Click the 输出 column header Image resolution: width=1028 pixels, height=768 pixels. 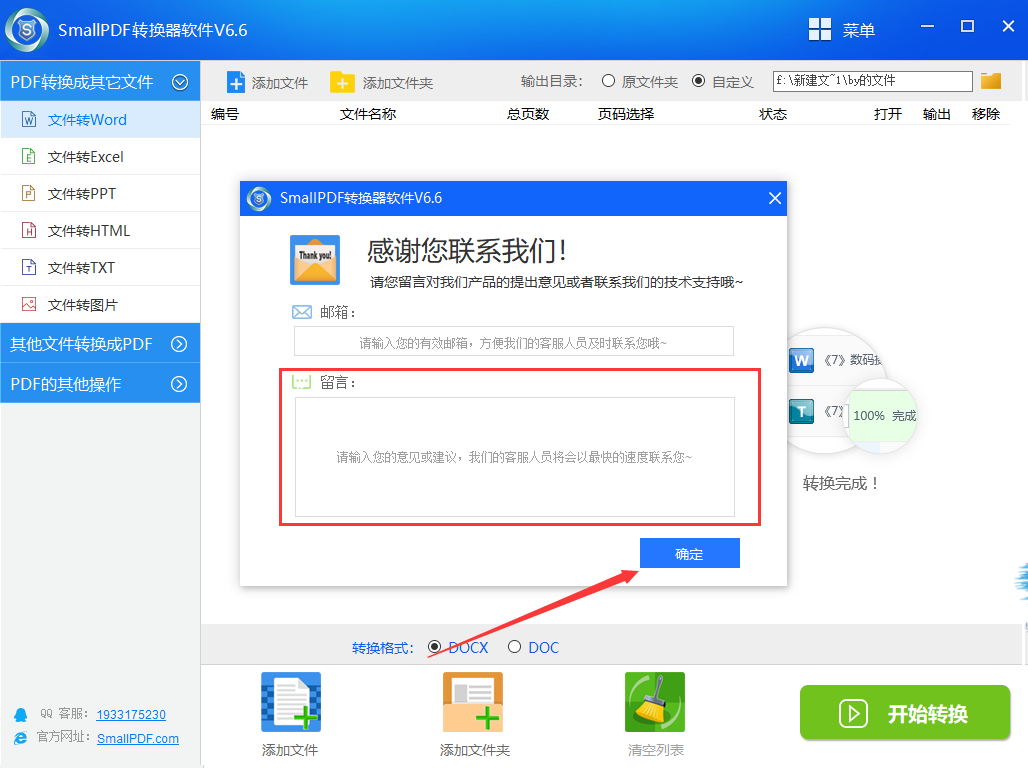(x=936, y=113)
